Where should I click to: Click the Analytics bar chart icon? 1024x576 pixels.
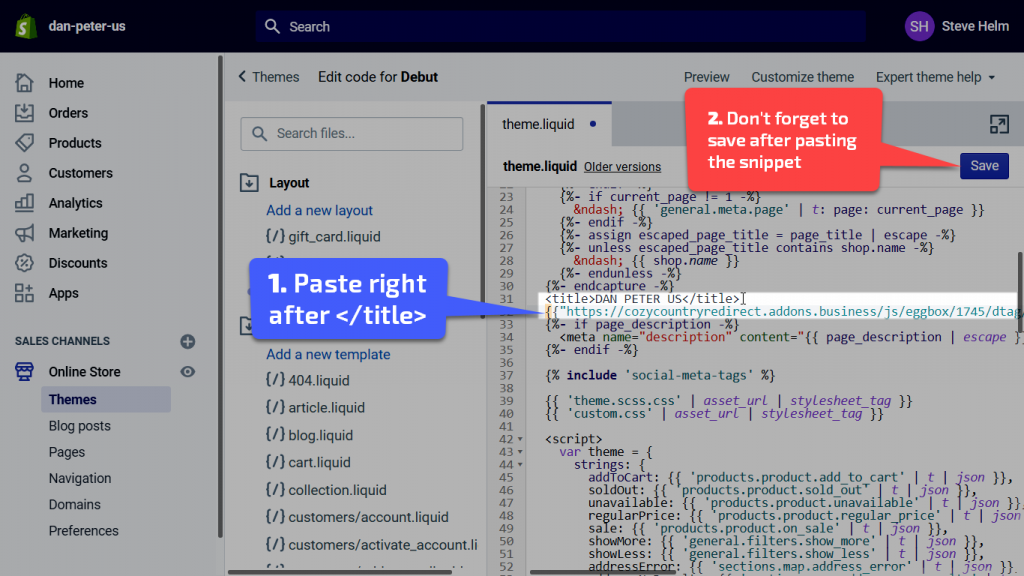24,203
